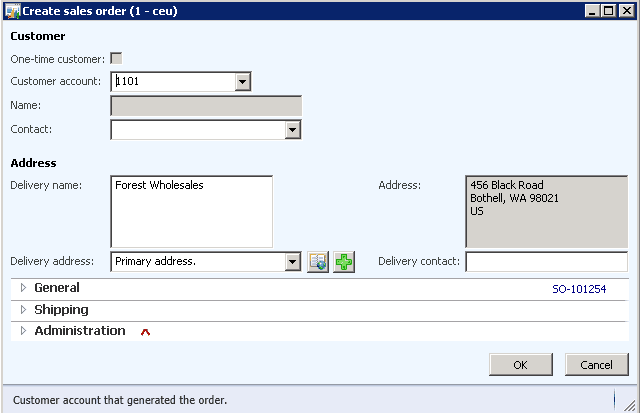Confirm with the OK button
640x413 pixels.
point(520,364)
